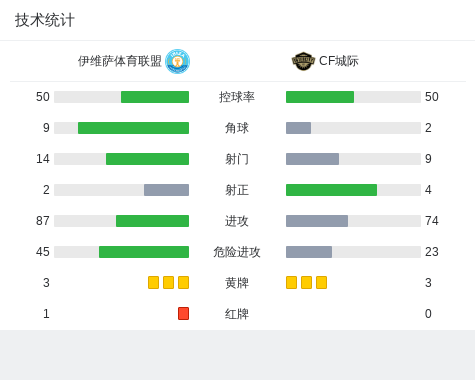Click the 射门 stat label
The image size is (475, 380).
tap(237, 159)
